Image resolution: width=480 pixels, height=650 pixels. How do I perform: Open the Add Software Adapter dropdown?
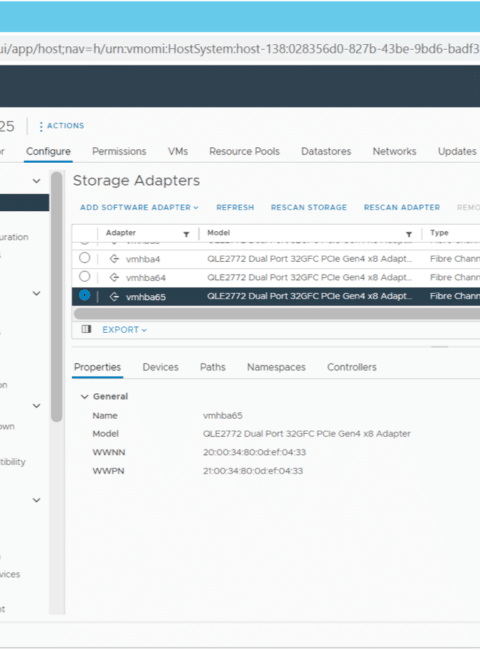(x=139, y=207)
